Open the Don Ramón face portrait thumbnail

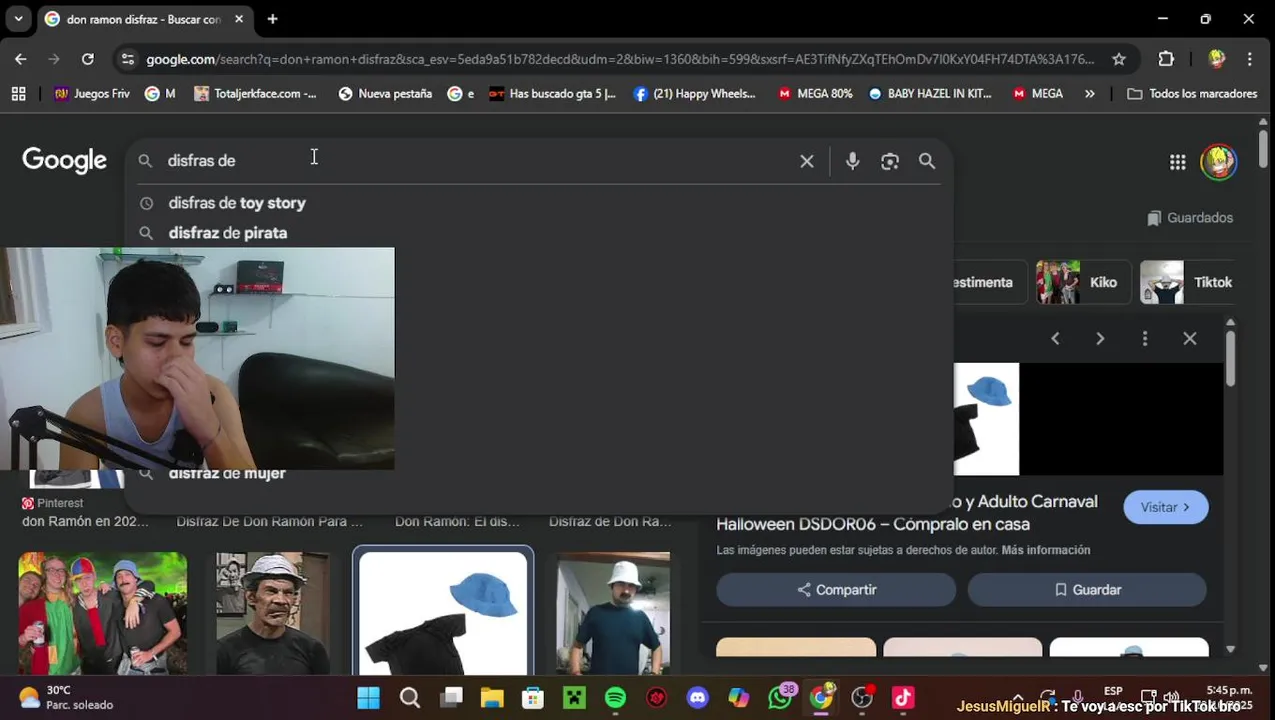tap(273, 613)
